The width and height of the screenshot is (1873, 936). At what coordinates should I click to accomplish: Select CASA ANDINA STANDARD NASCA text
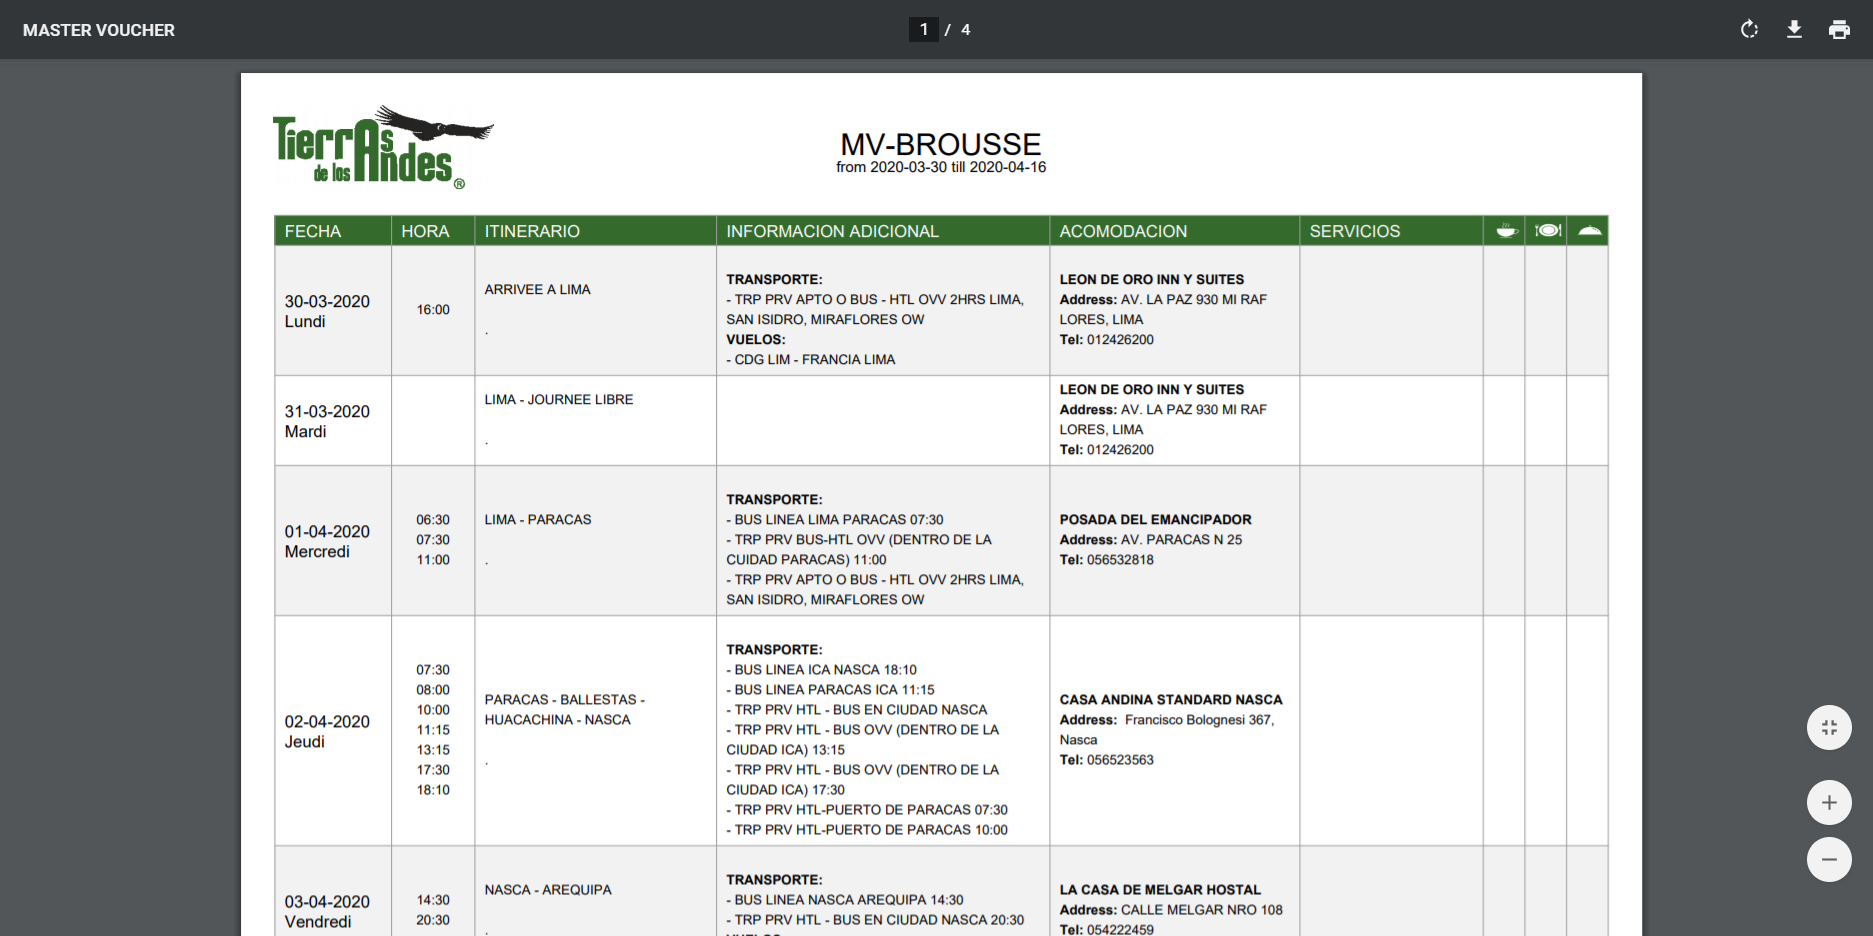tap(1170, 700)
